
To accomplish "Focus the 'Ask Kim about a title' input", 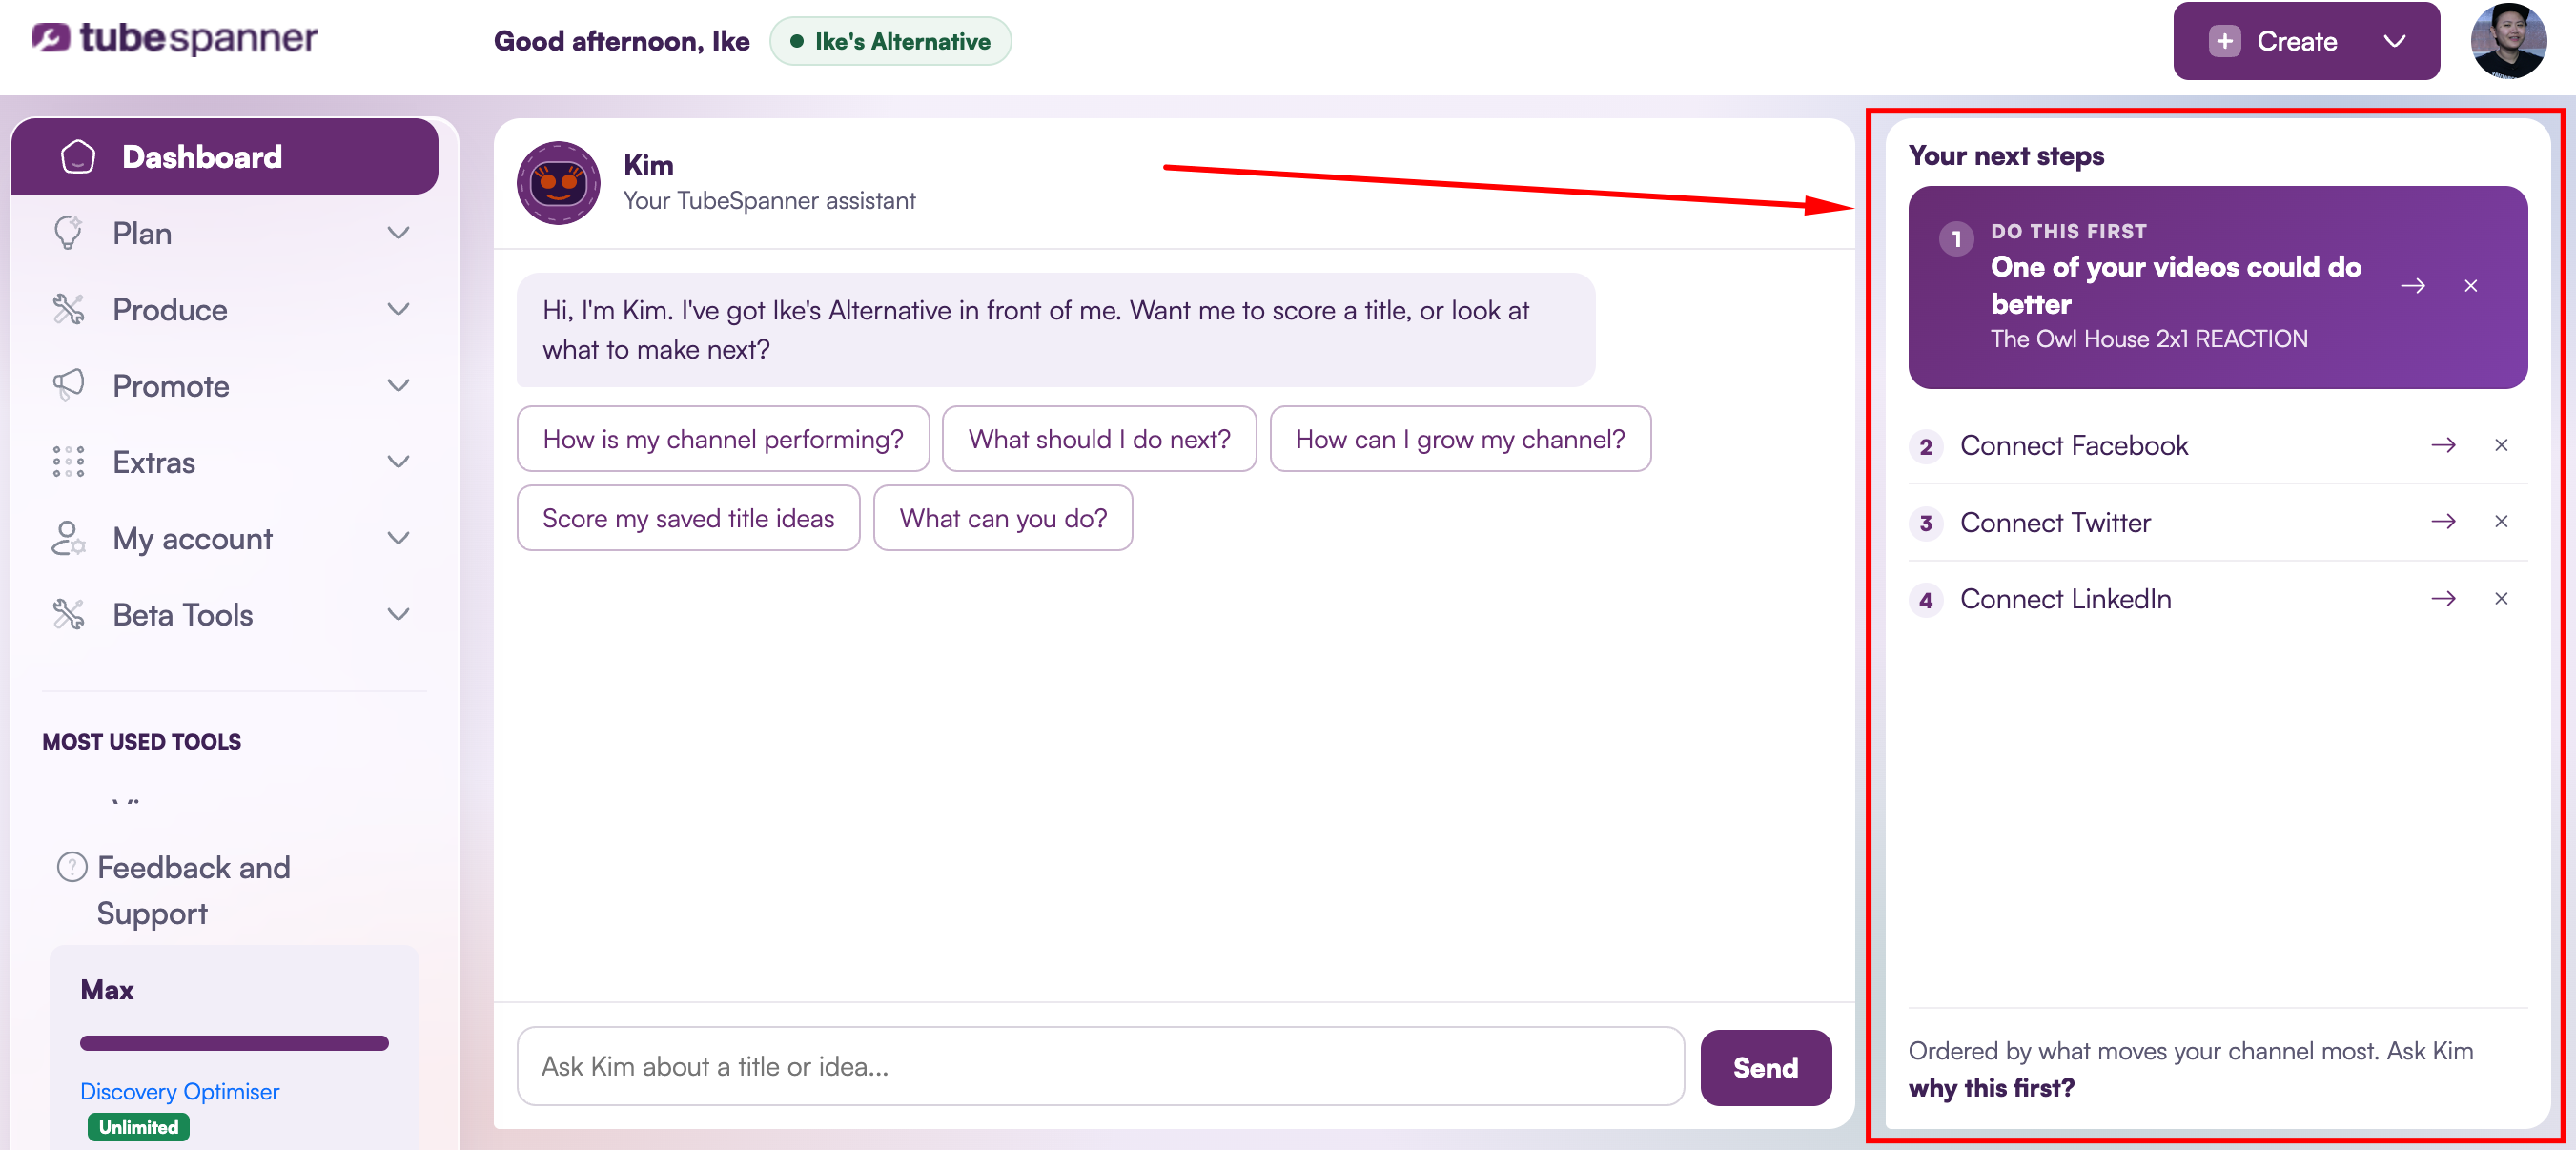I will pyautogui.click(x=1100, y=1066).
